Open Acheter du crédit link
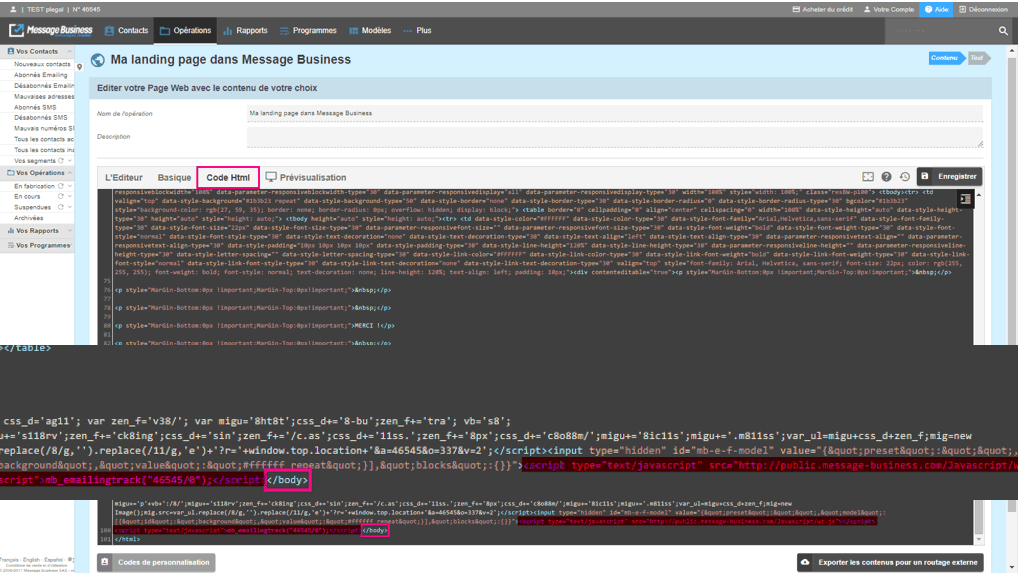Viewport: 1018px width, 576px height. (x=823, y=9)
